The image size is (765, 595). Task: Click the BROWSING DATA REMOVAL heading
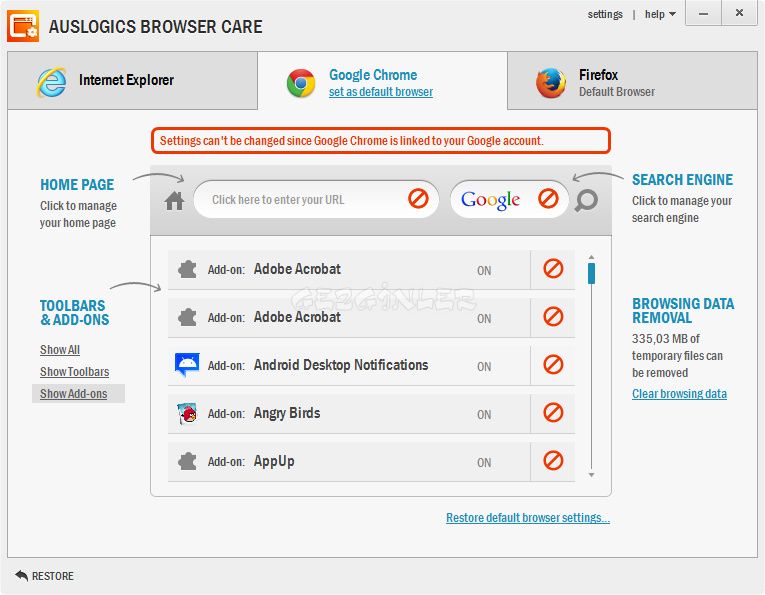(683, 311)
